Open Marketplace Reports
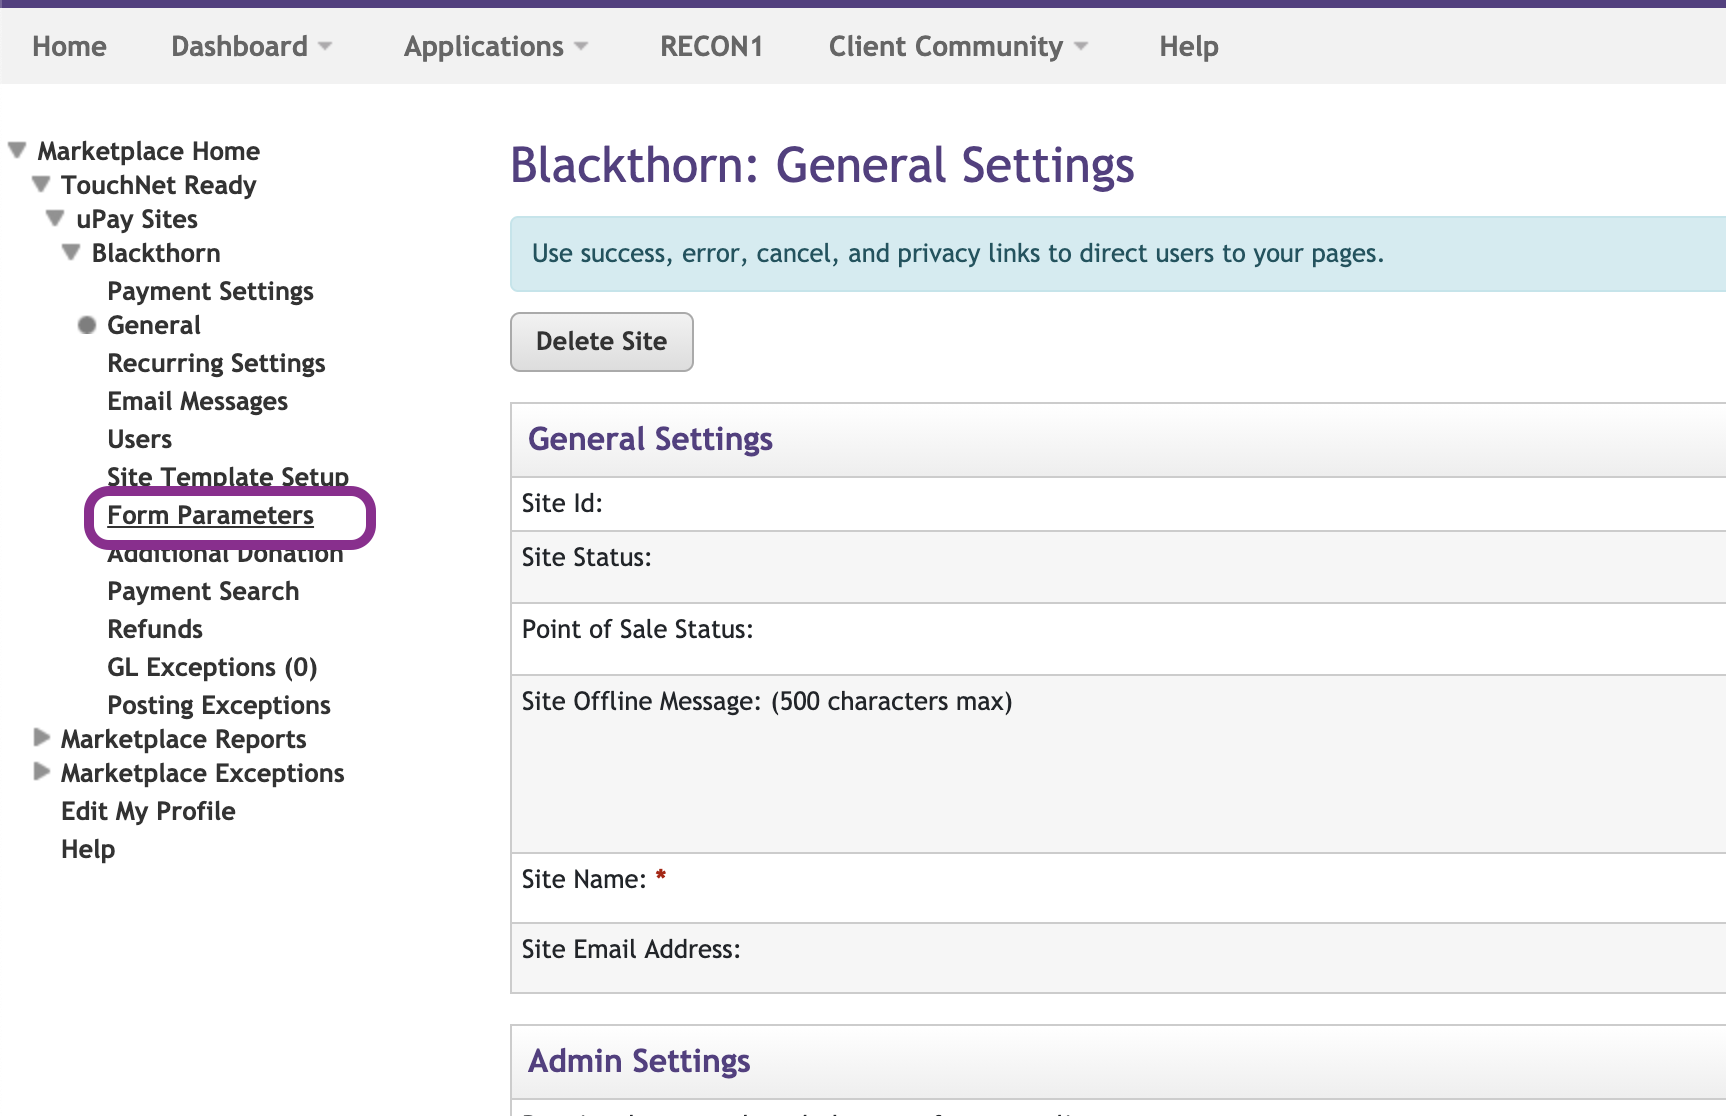 click(184, 739)
